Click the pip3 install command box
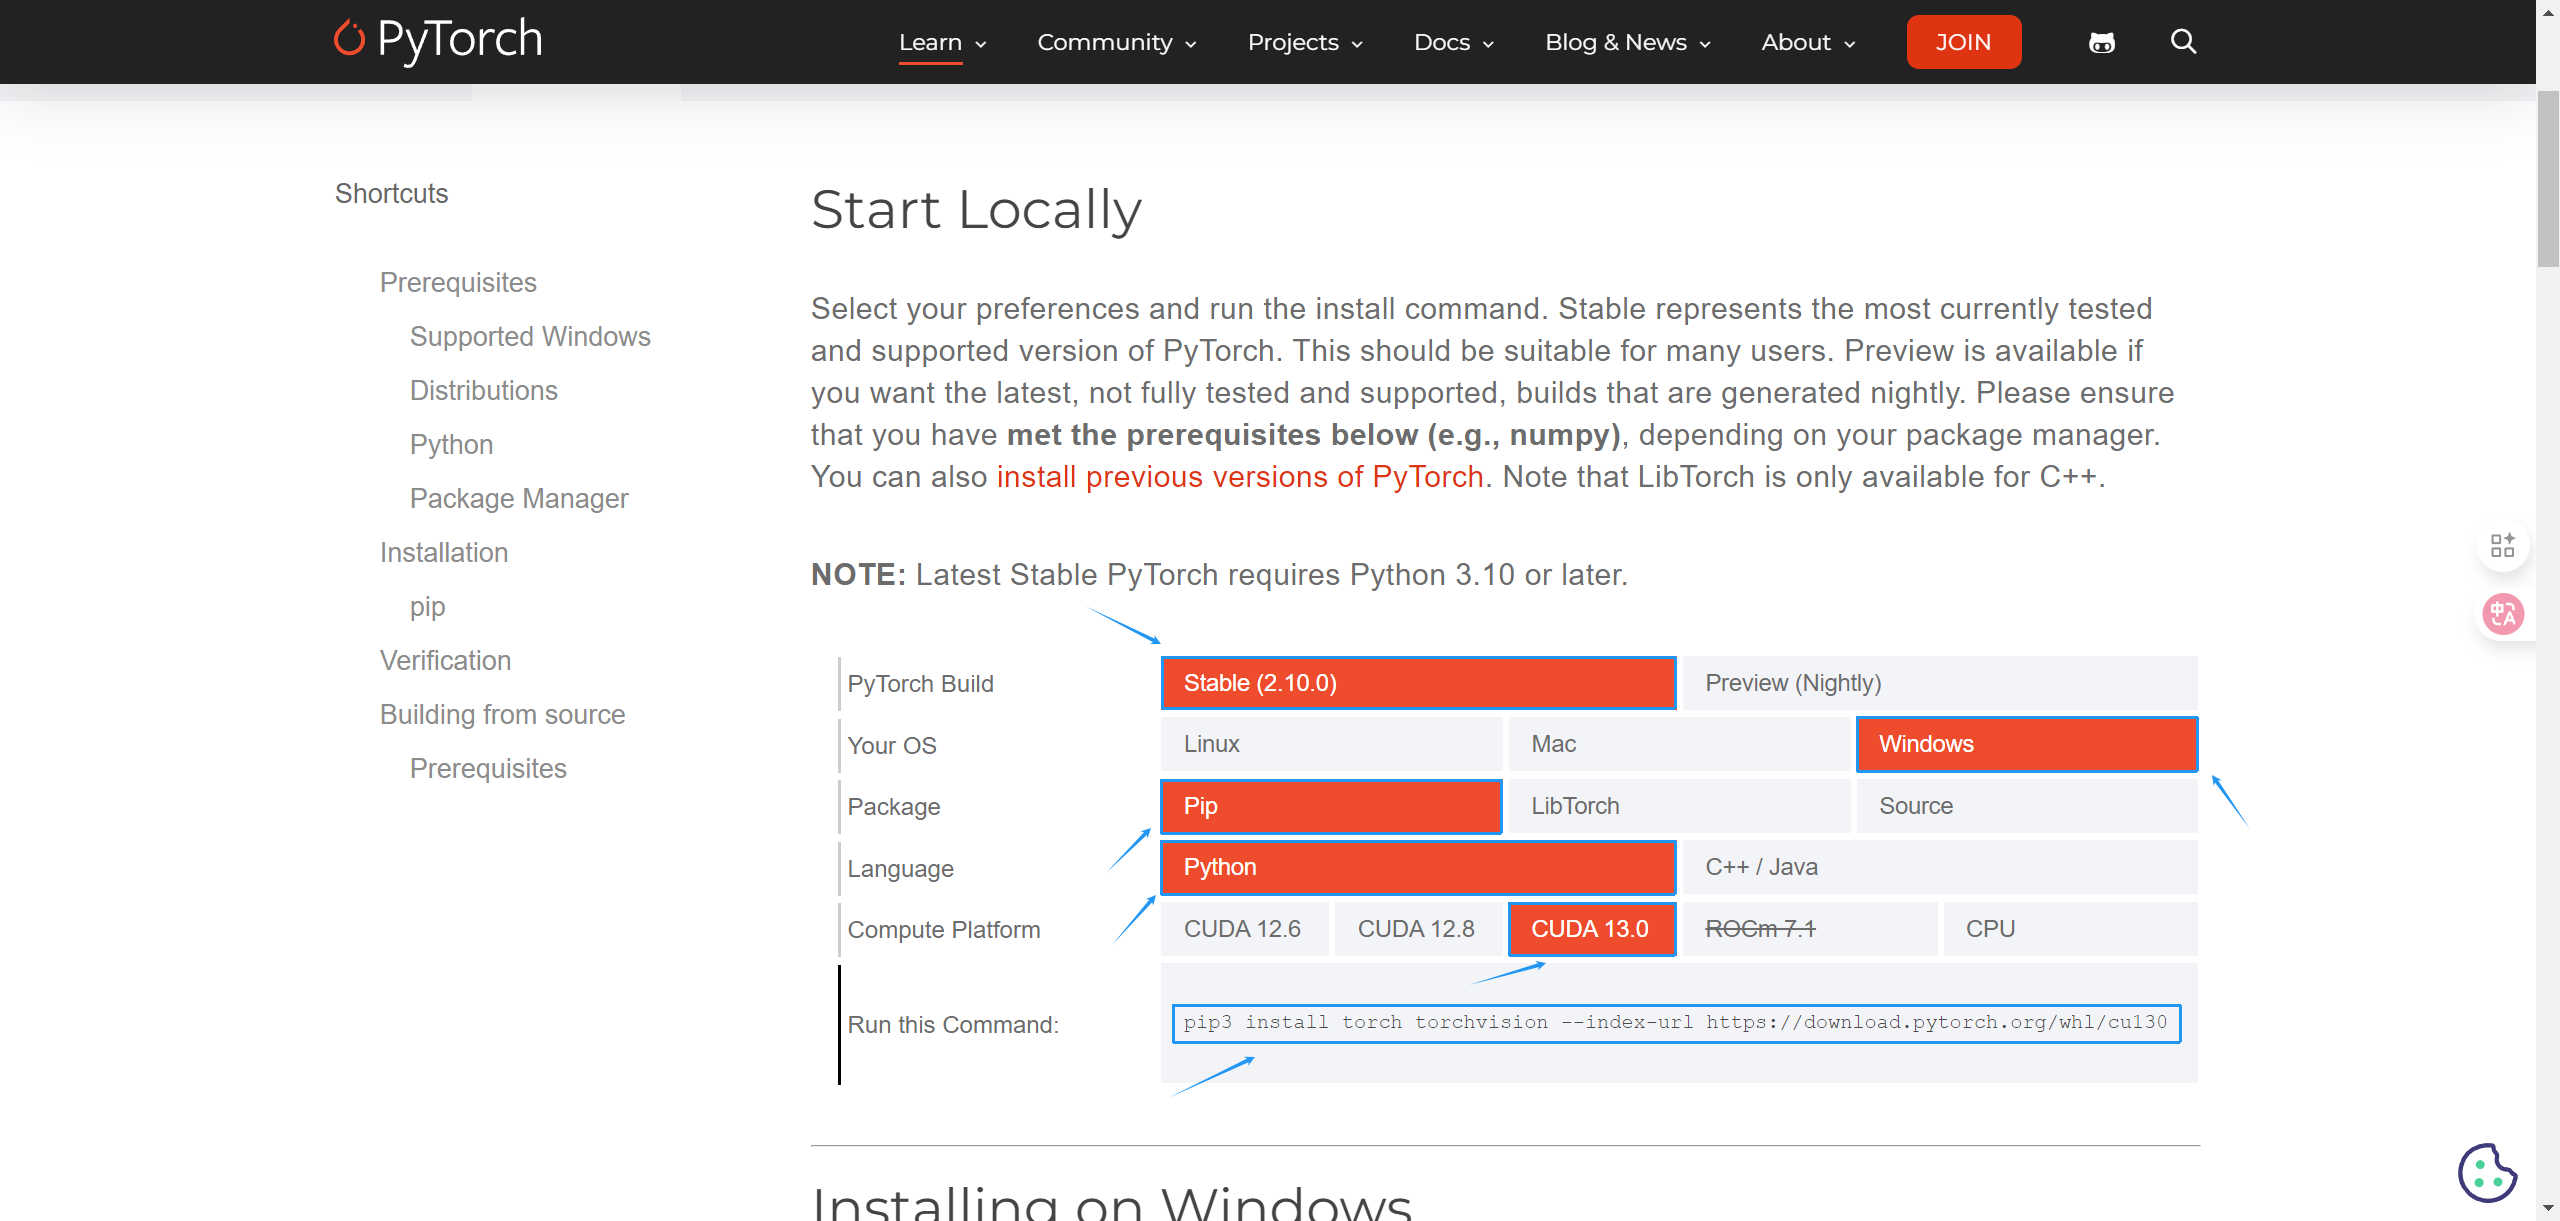The height and width of the screenshot is (1221, 2560). 1675,1023
